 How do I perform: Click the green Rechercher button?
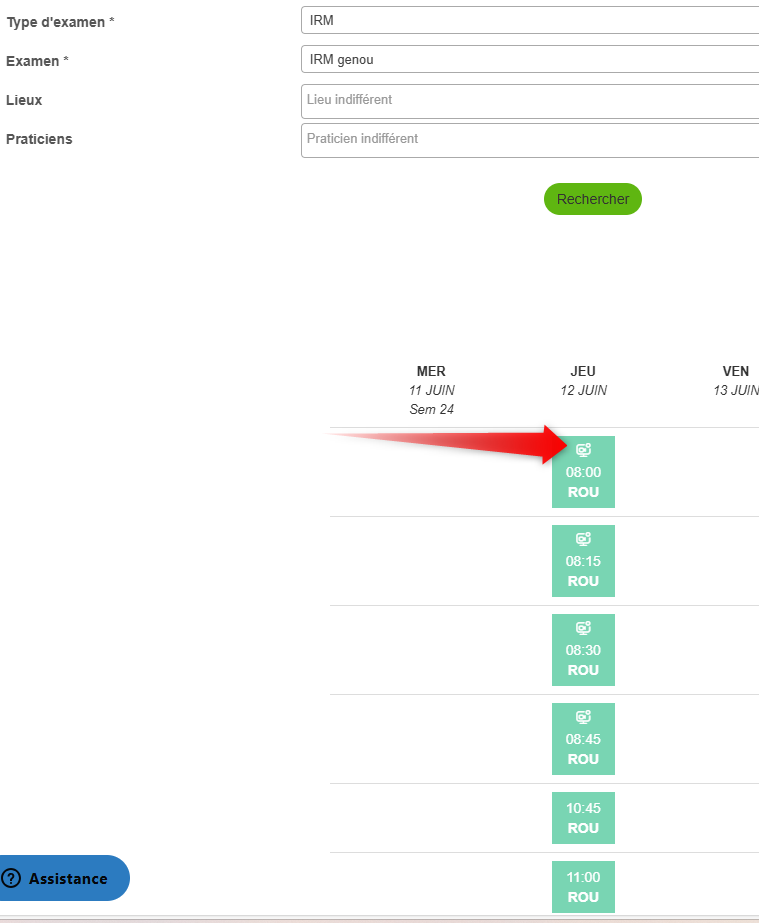pos(592,199)
